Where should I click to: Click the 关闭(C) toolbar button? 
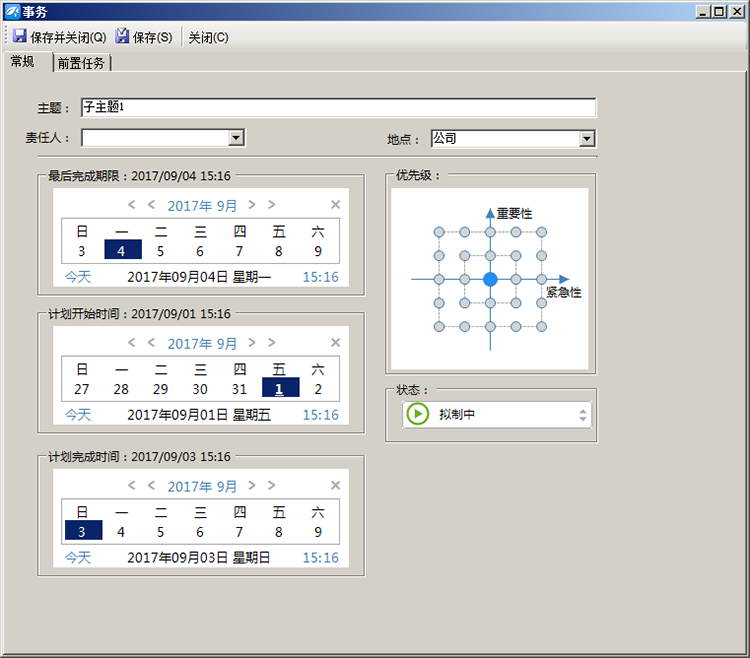[x=208, y=38]
